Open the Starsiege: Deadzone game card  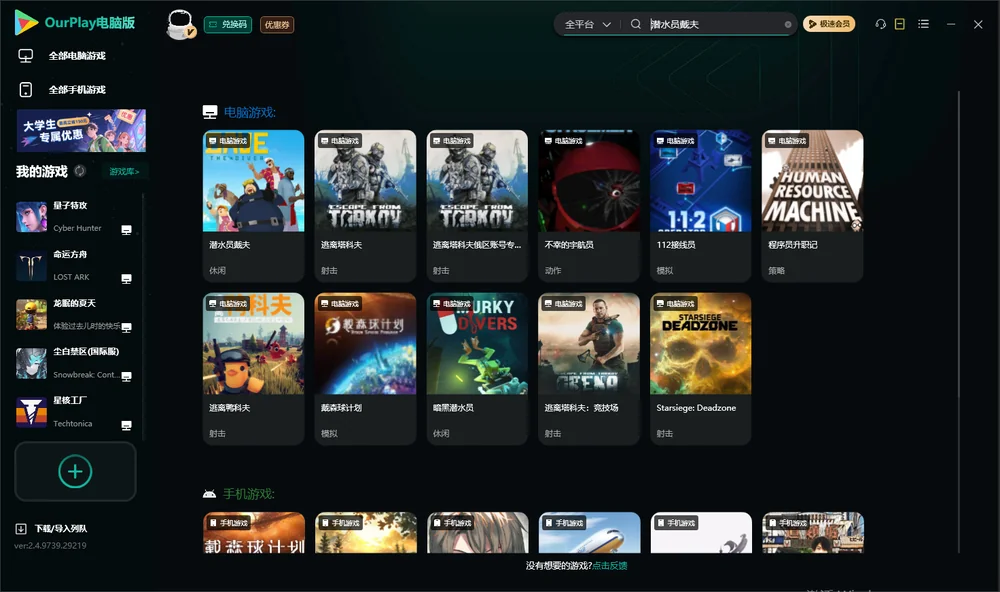point(701,369)
